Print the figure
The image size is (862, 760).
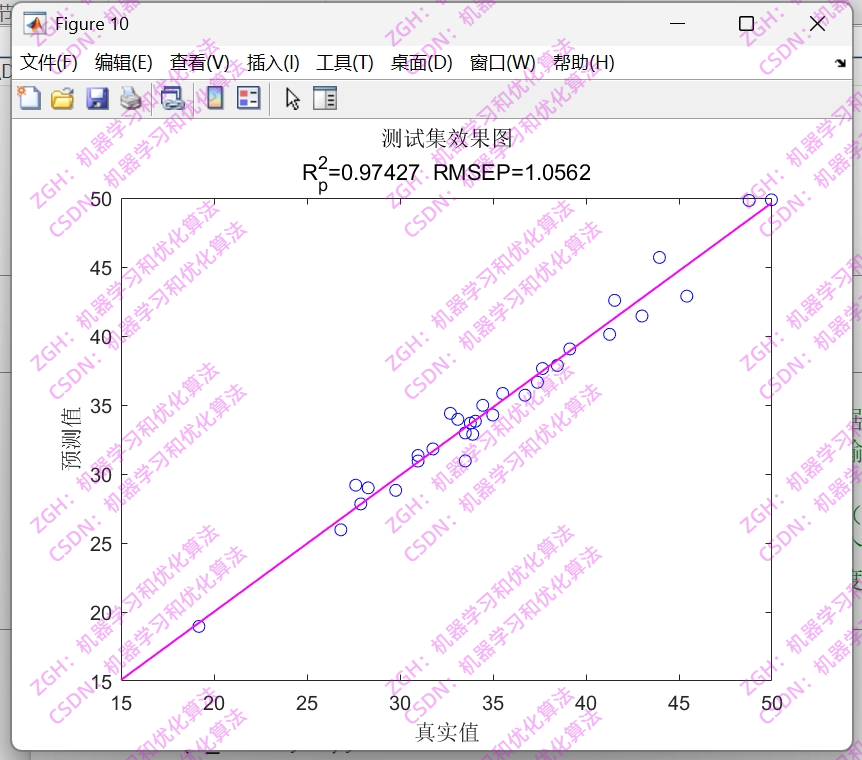(x=129, y=97)
